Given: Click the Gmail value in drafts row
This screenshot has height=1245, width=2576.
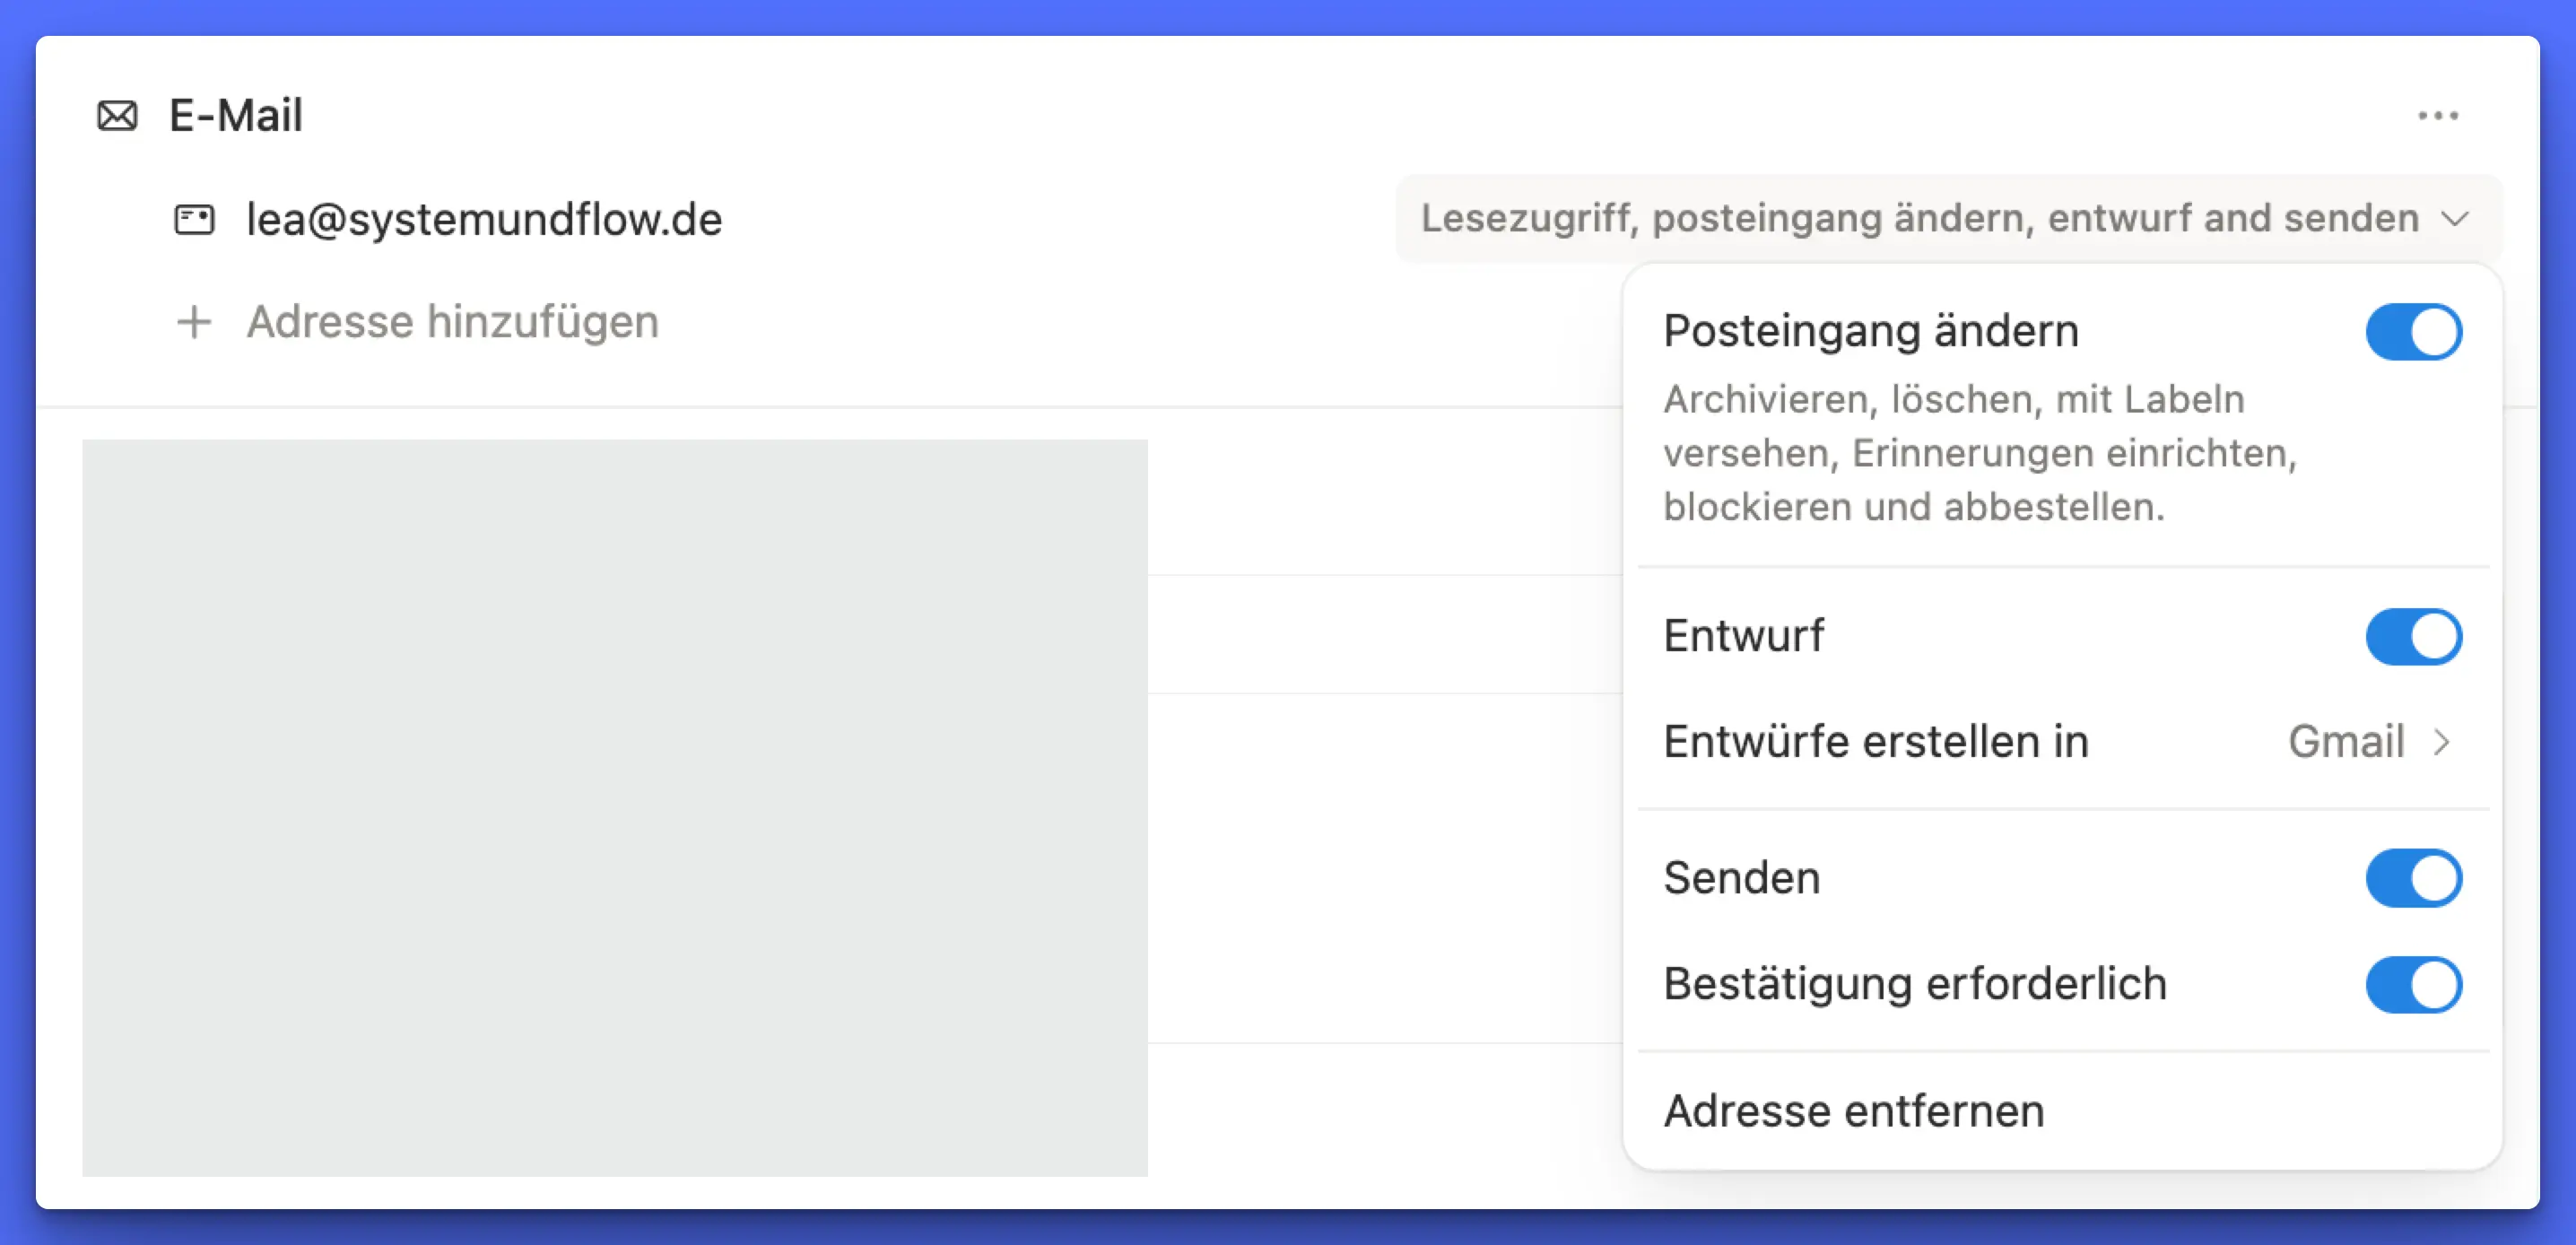Looking at the screenshot, I should coord(2346,742).
